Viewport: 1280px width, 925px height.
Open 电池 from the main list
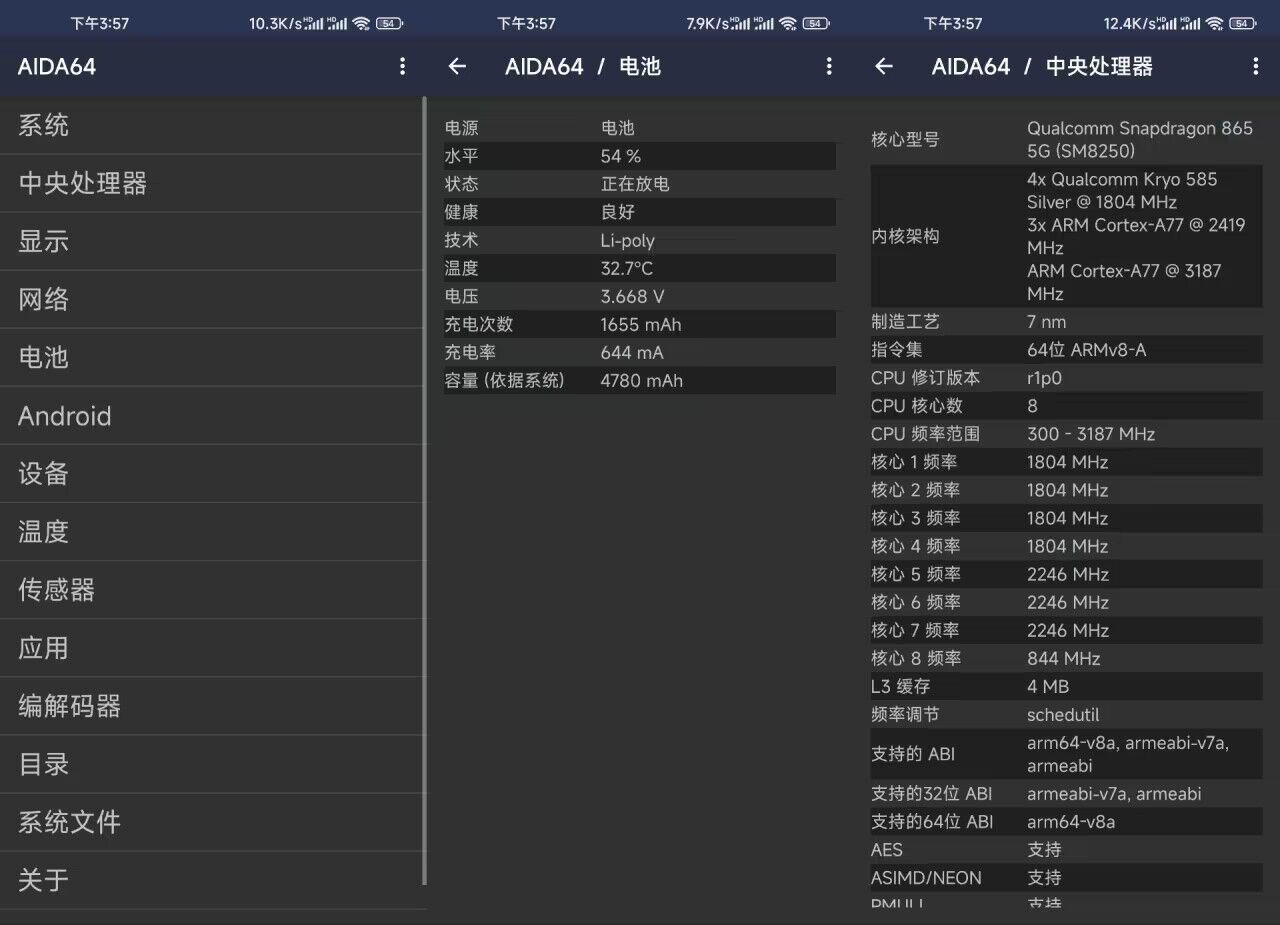click(213, 358)
